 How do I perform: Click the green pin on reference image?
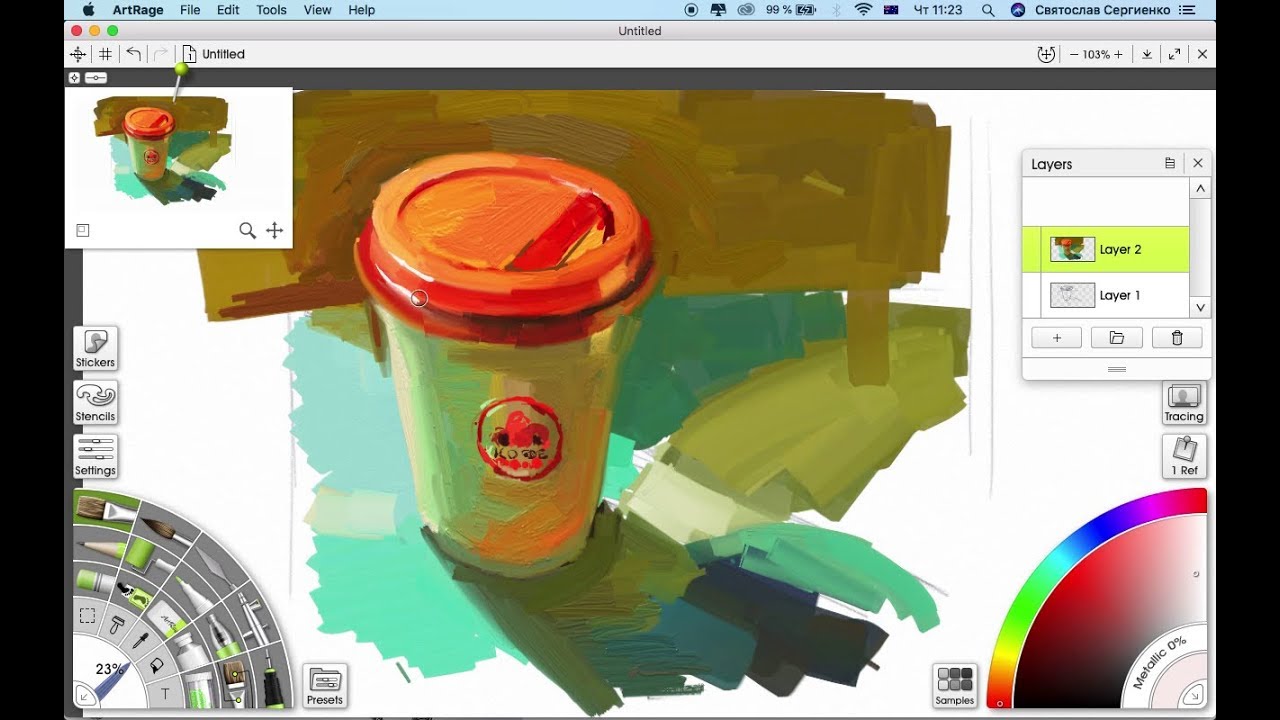click(x=181, y=69)
